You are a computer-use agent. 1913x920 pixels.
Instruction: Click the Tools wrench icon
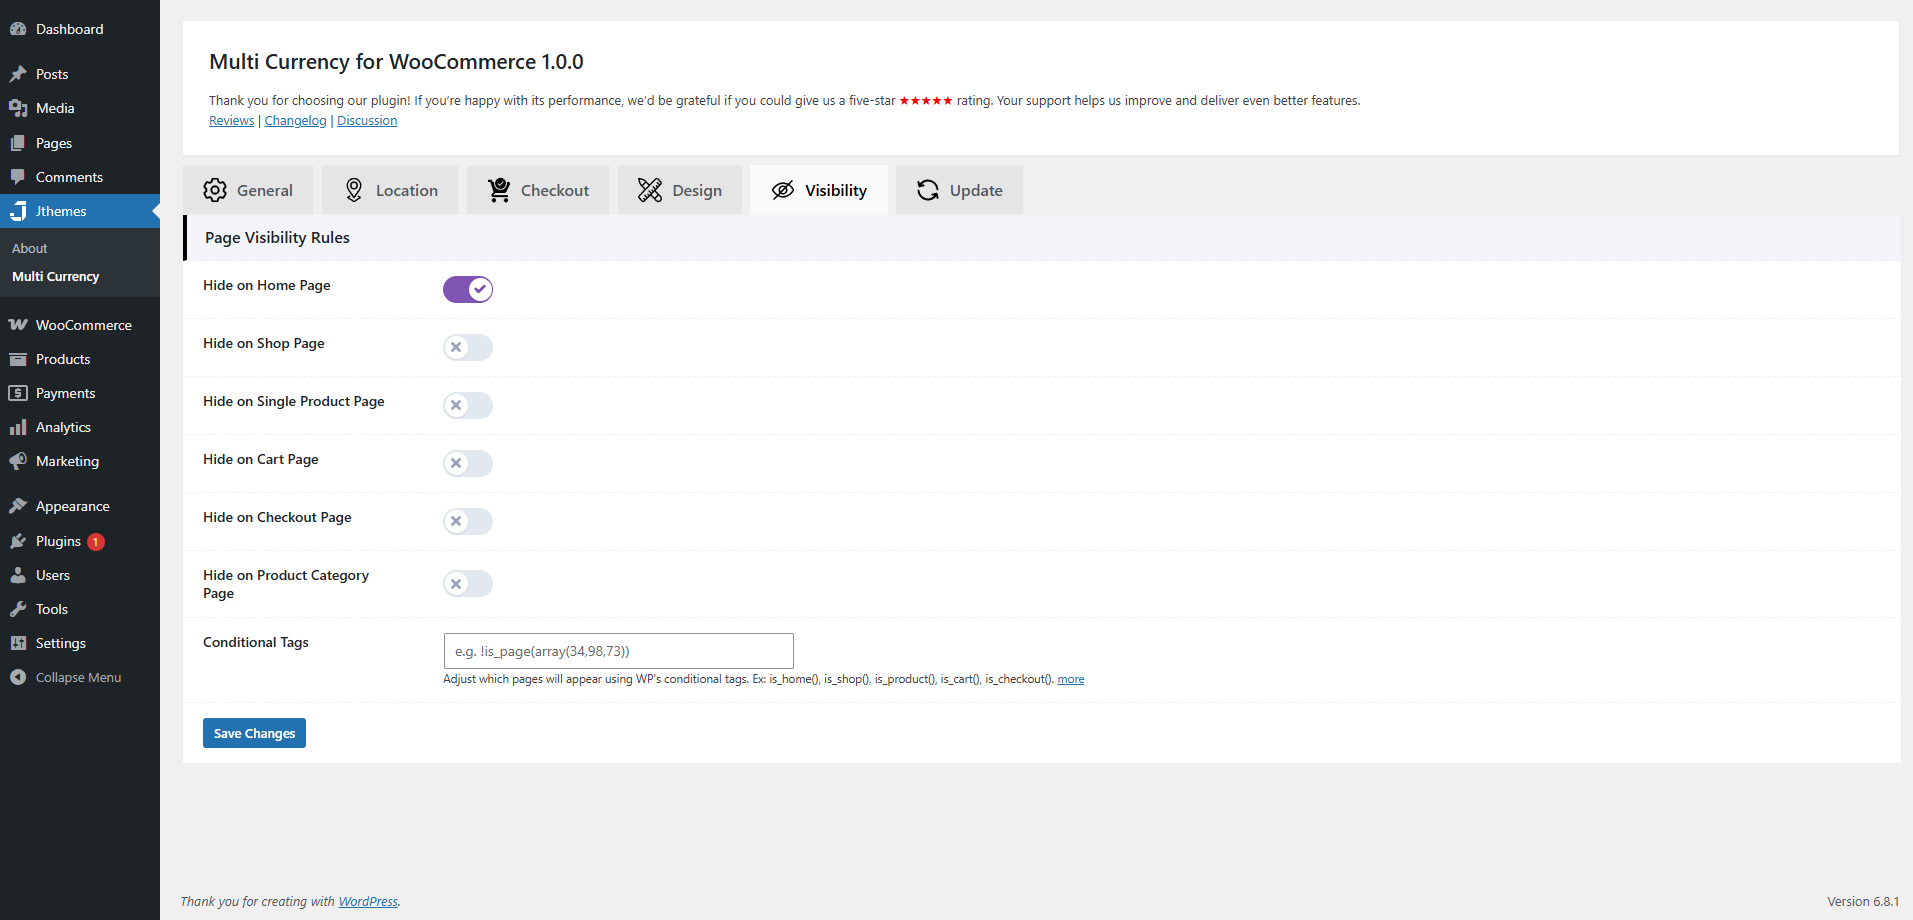click(x=18, y=609)
